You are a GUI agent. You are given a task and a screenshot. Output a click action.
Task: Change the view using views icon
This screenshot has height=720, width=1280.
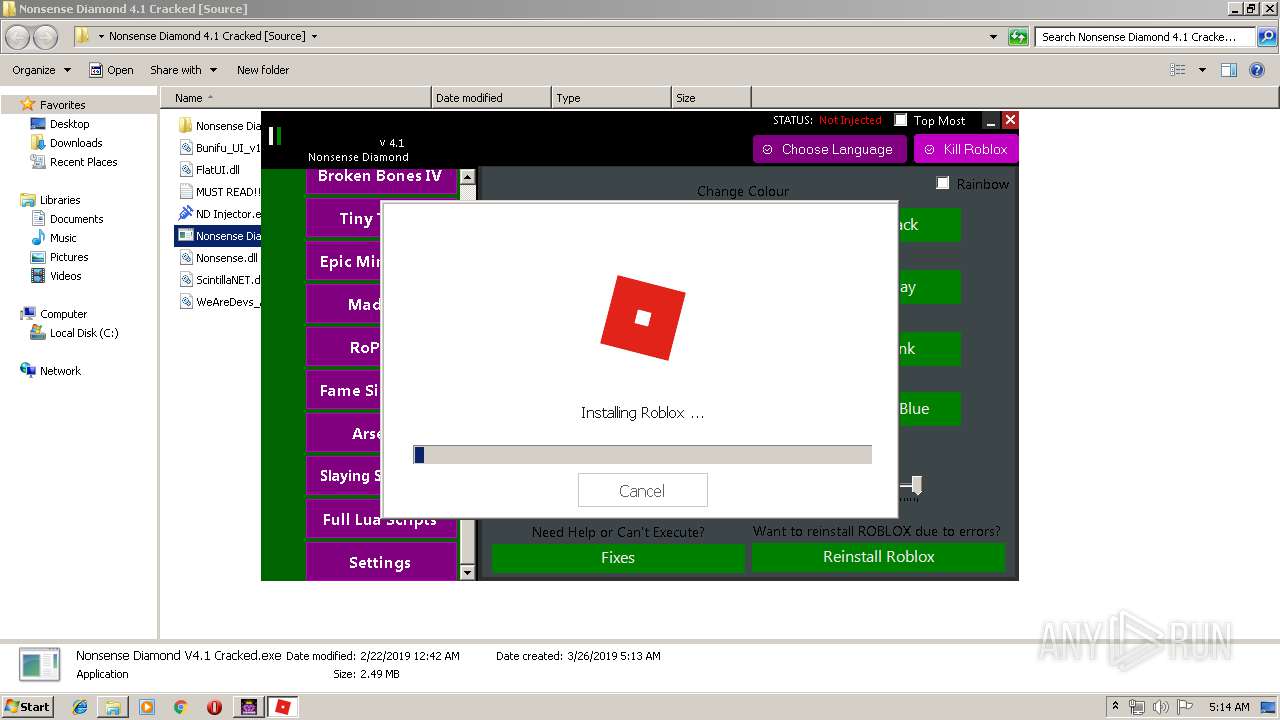point(1178,70)
